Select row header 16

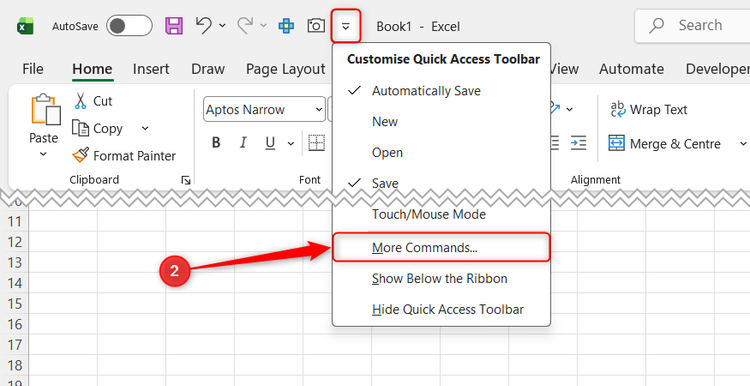(x=15, y=324)
